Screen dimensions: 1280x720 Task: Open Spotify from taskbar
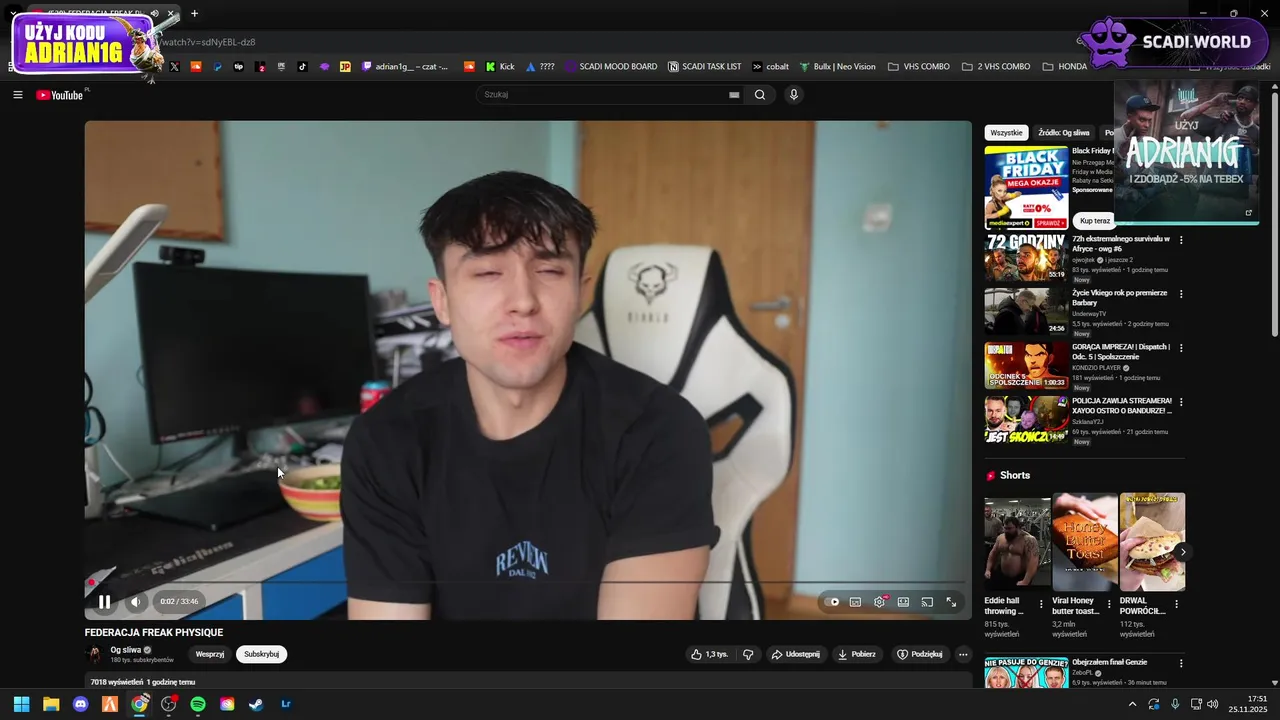pos(198,704)
